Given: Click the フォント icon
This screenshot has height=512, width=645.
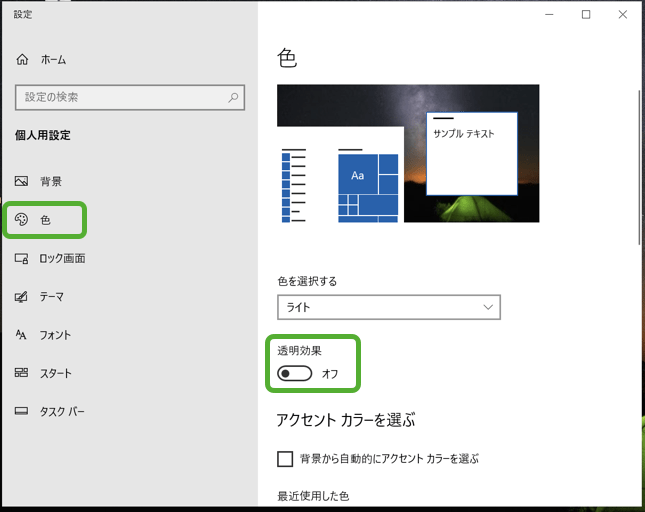Looking at the screenshot, I should [21, 335].
